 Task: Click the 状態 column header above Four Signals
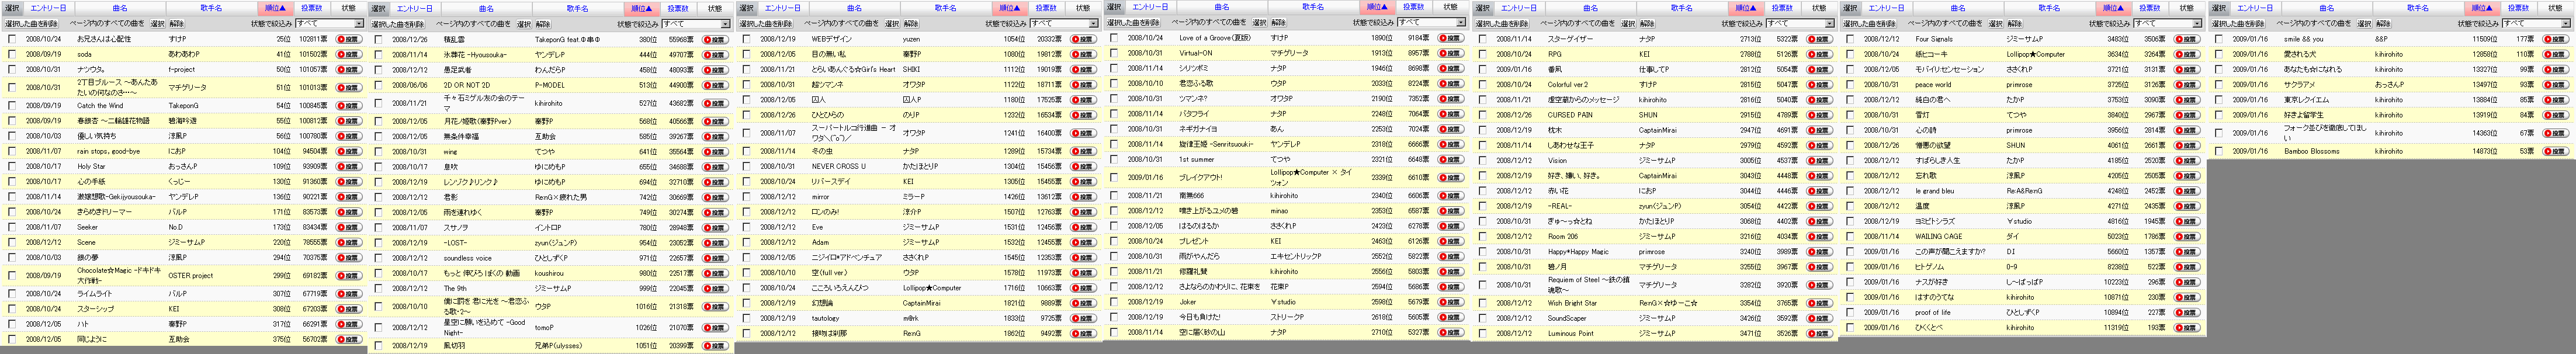(x=2187, y=8)
